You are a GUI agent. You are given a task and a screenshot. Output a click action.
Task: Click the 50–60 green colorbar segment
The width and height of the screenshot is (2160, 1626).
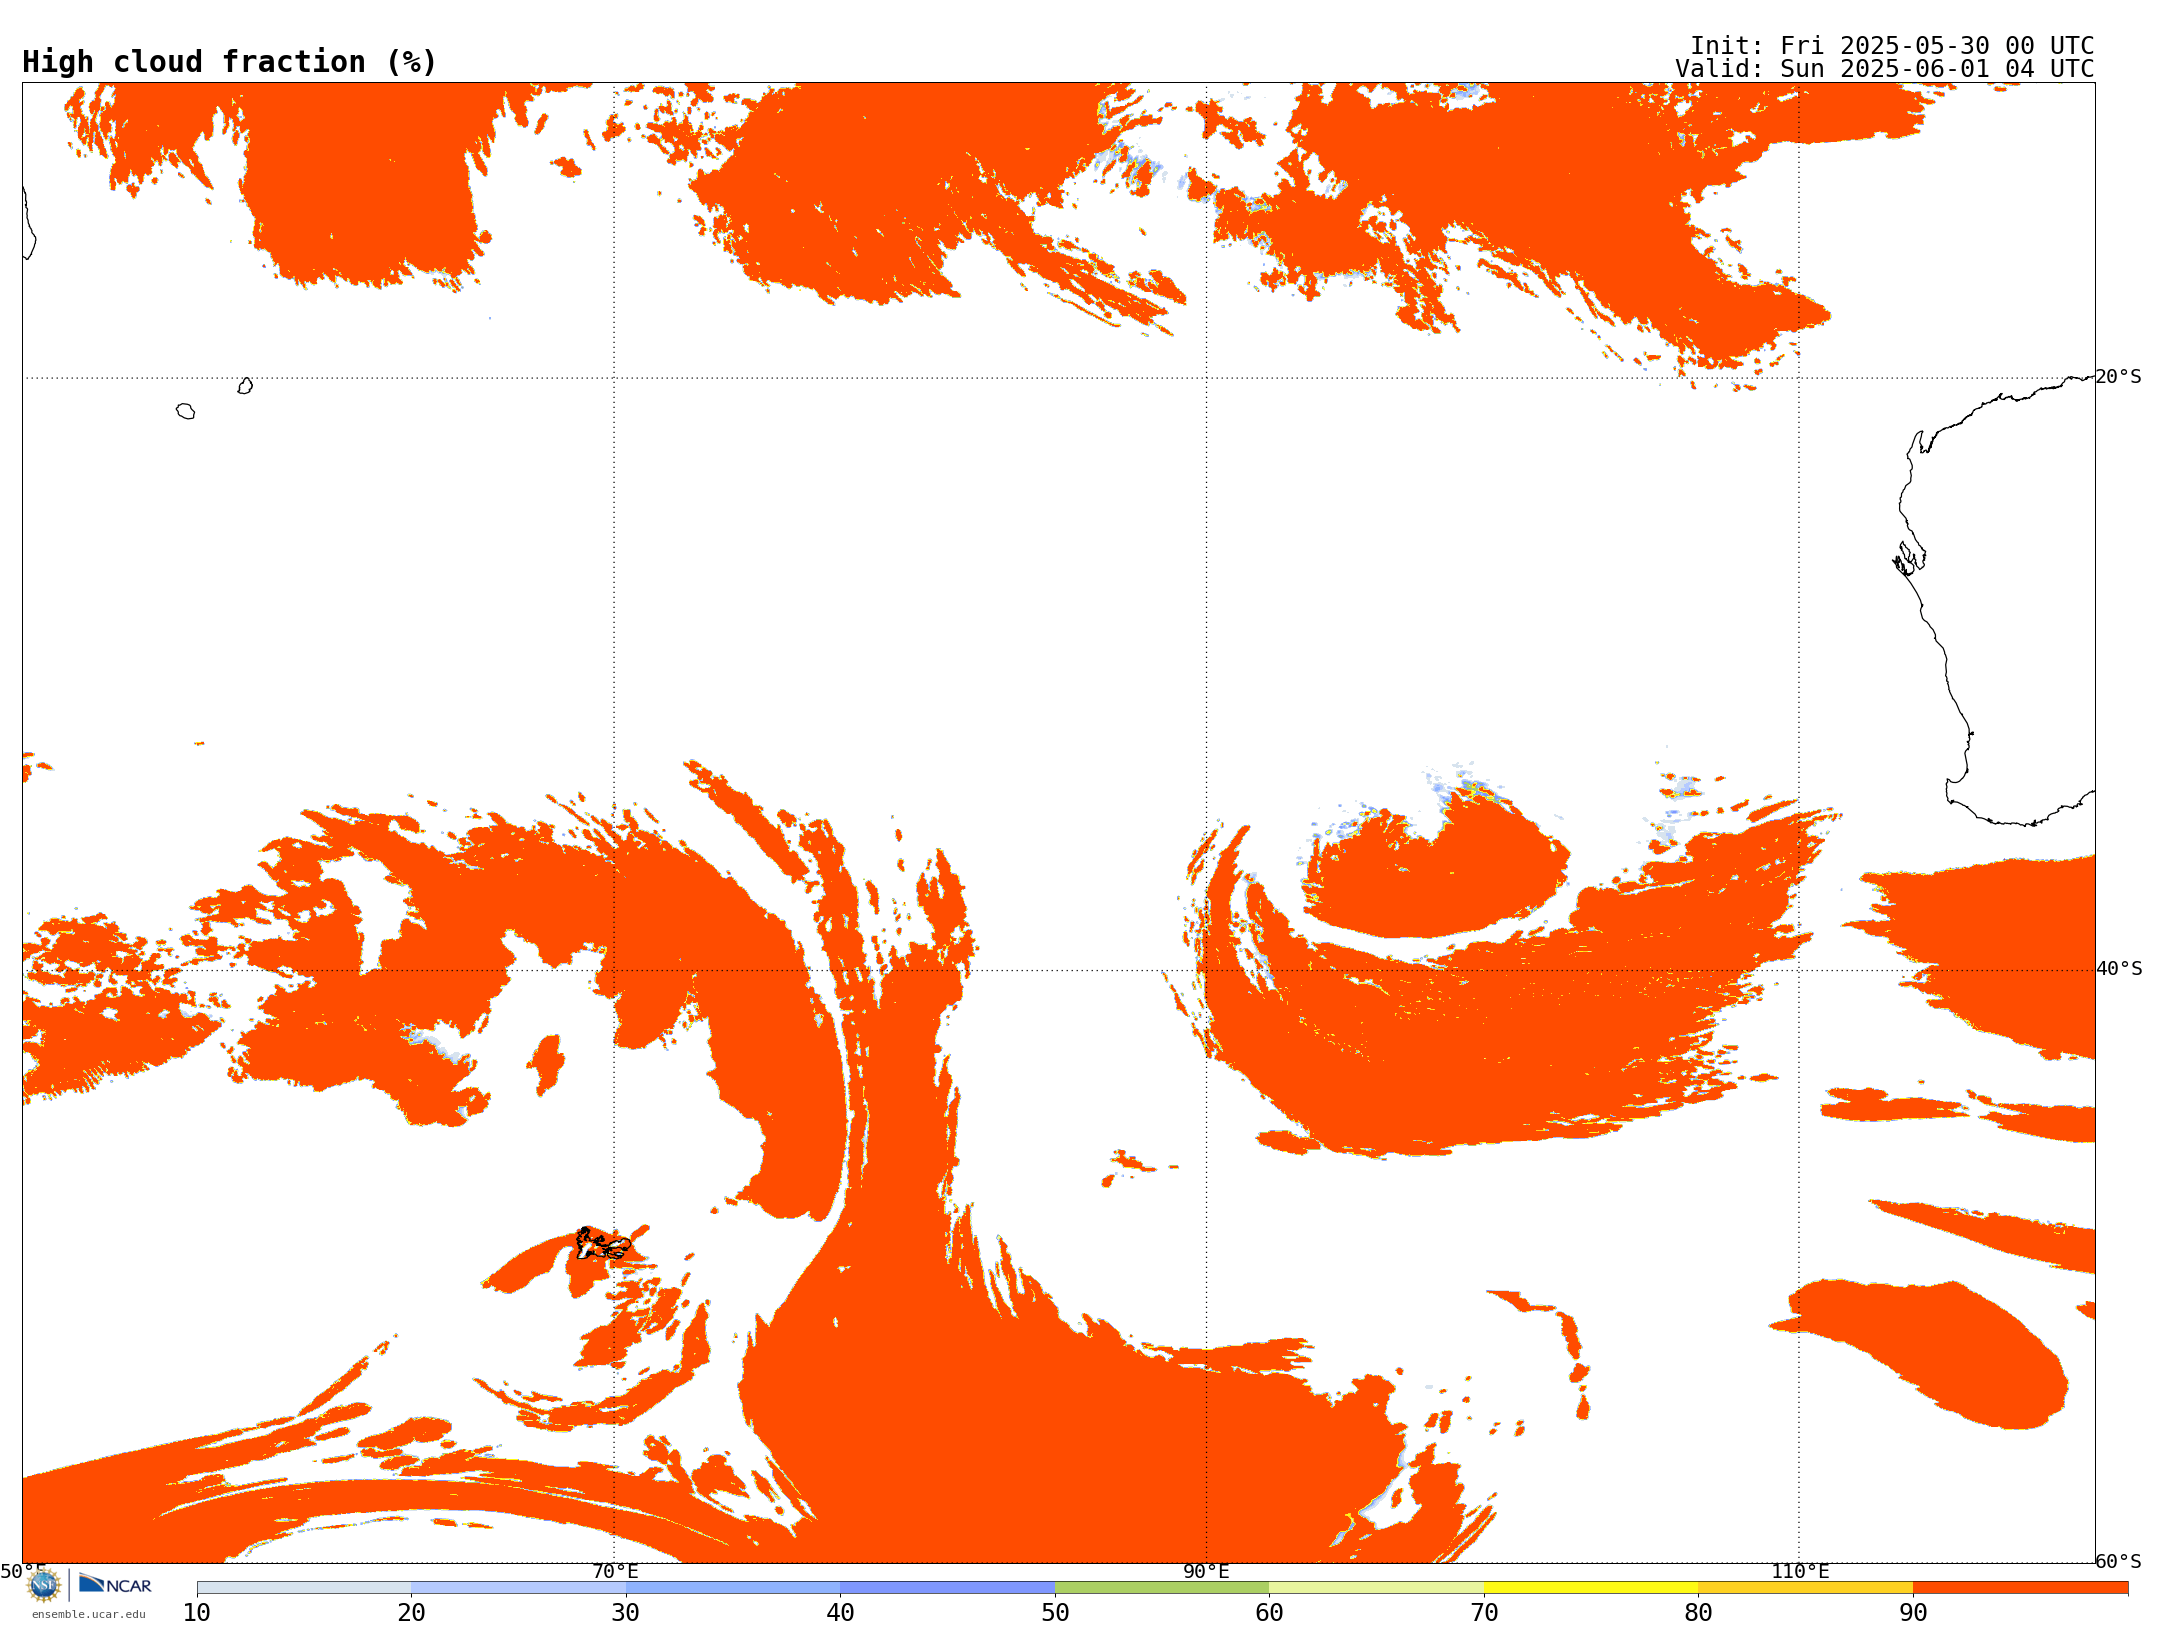(1162, 1588)
